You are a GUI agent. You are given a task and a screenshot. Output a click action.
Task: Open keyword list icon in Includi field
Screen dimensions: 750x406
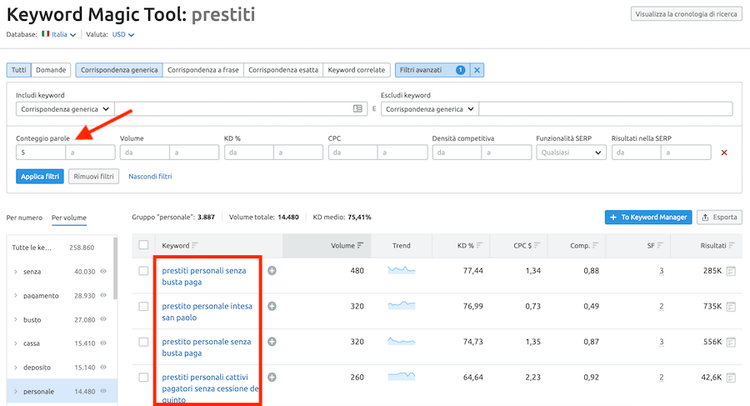click(357, 109)
